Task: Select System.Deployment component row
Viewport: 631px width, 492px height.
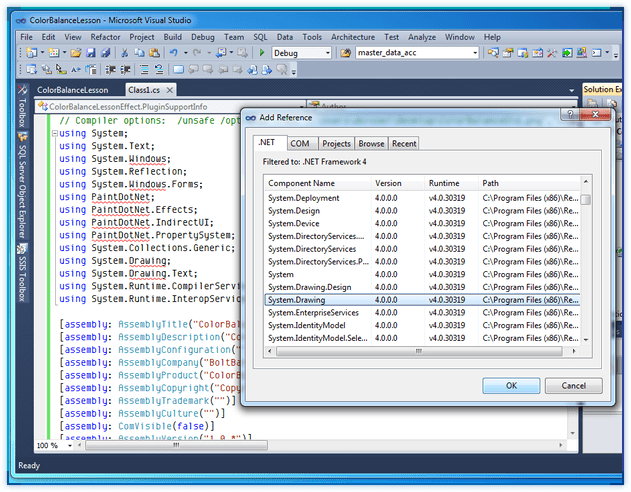Action: point(422,198)
